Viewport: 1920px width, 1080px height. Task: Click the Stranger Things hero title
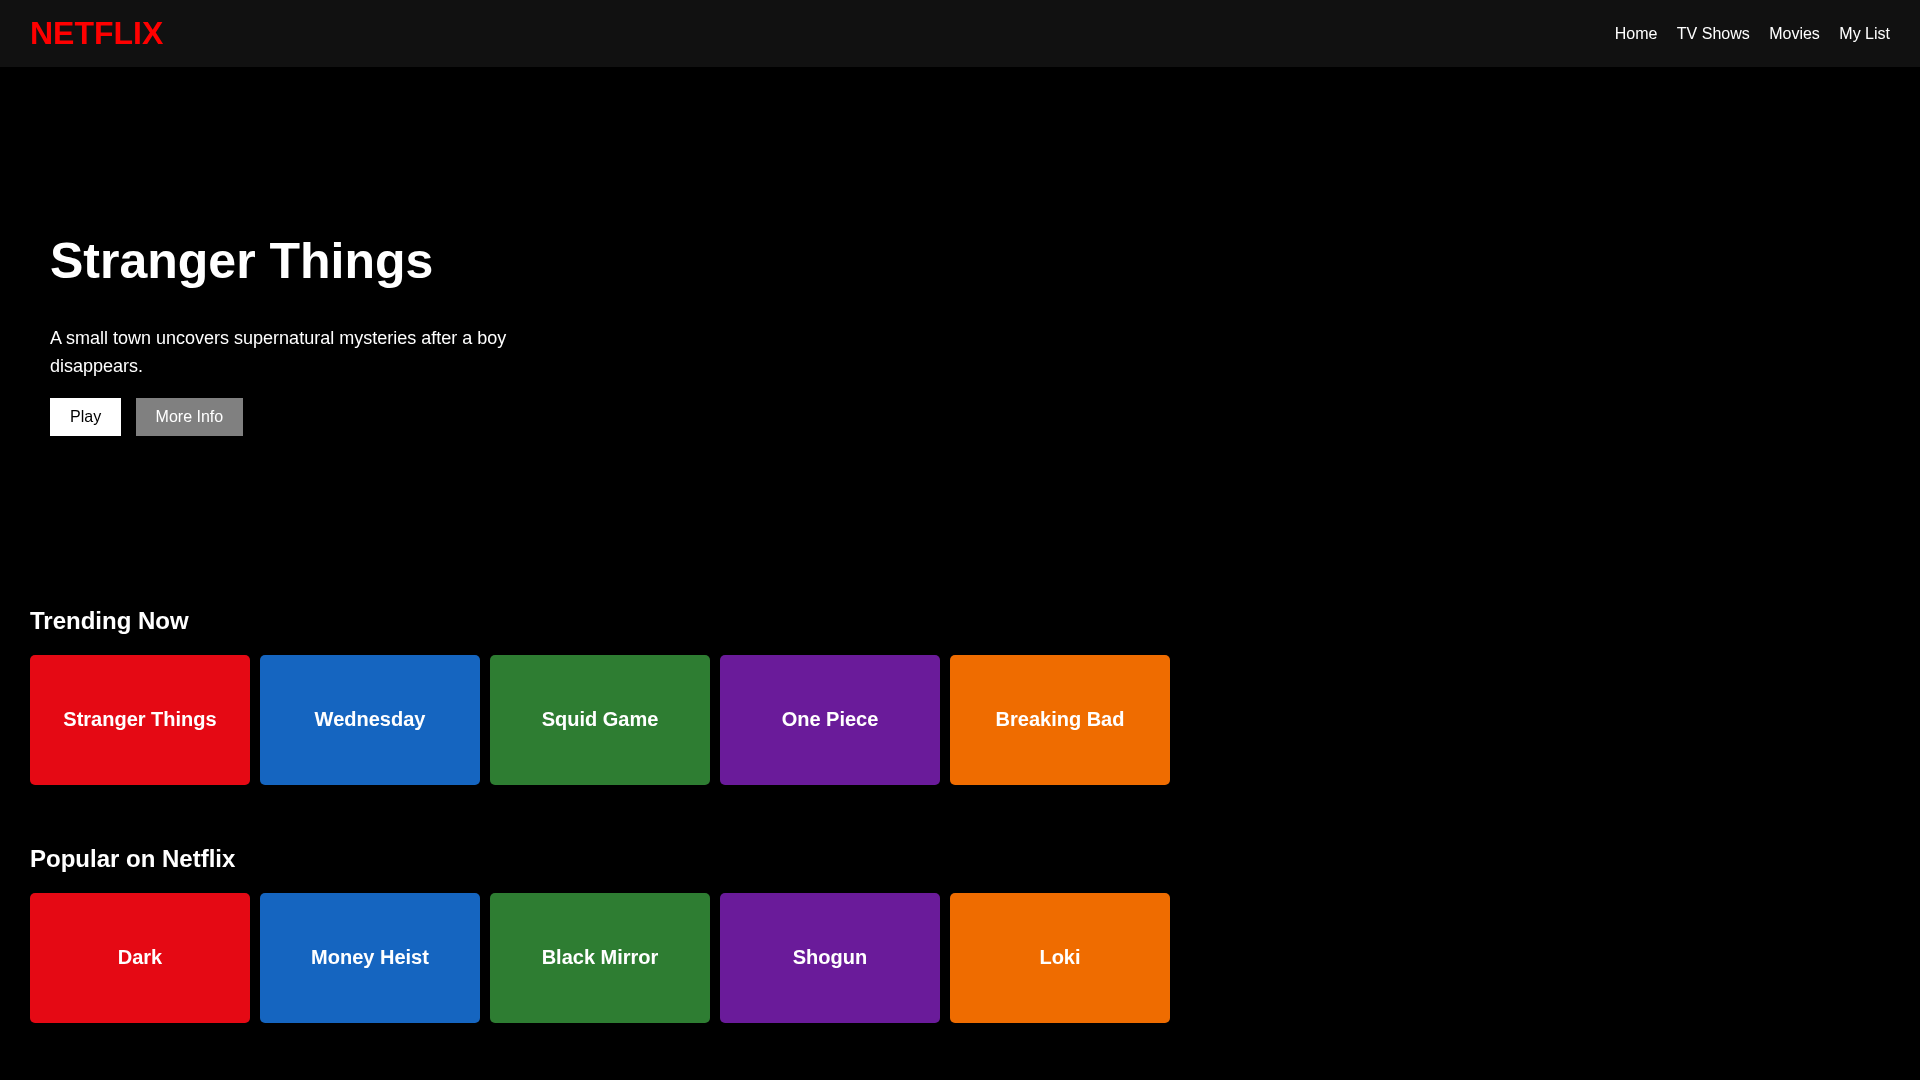pyautogui.click(x=241, y=261)
